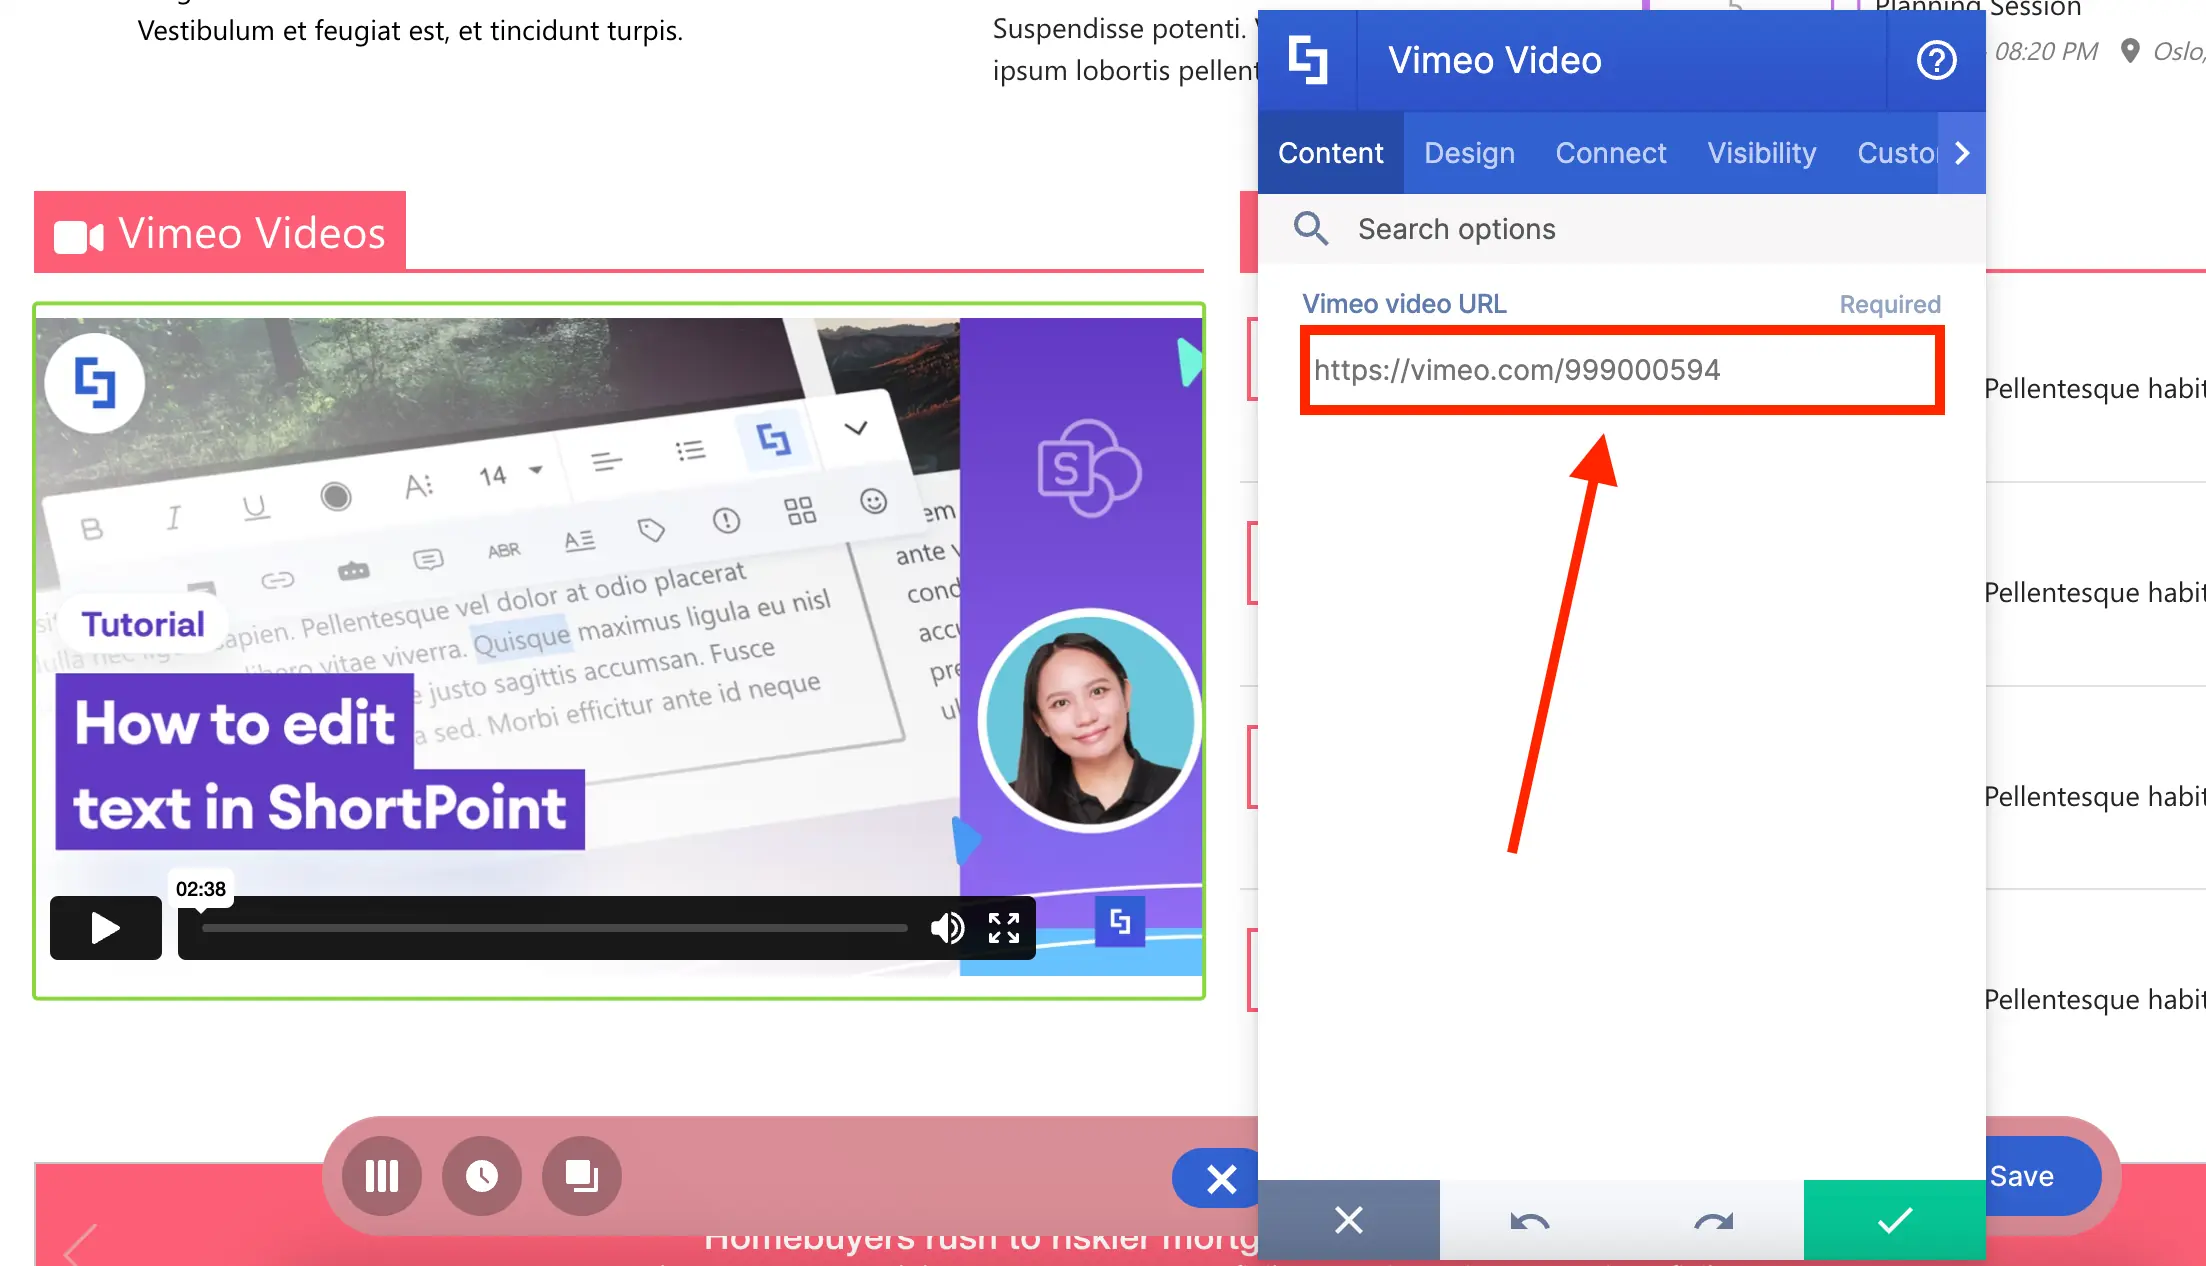The height and width of the screenshot is (1266, 2206).
Task: Toggle the video volume speaker icon
Action: point(947,928)
